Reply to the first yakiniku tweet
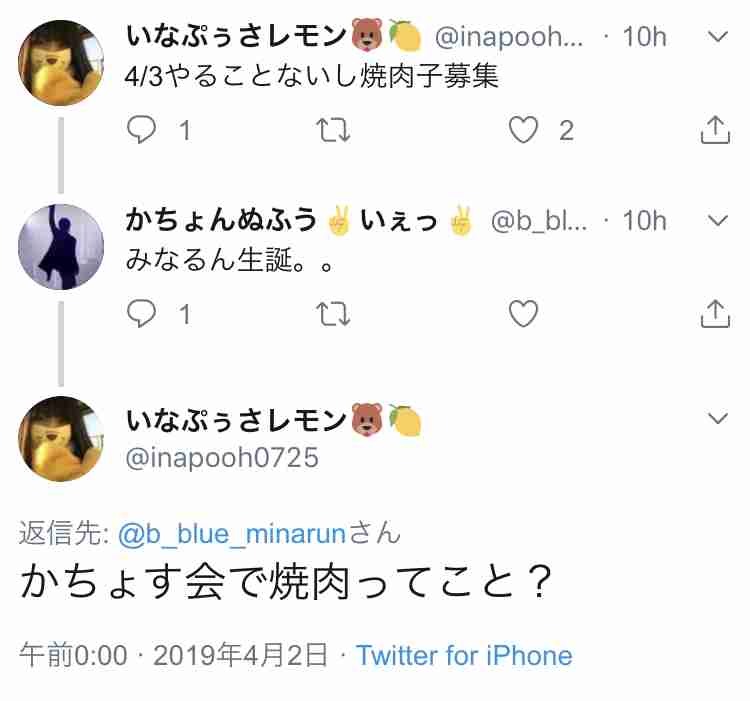Screen dimensions: 750x701 click(x=144, y=130)
